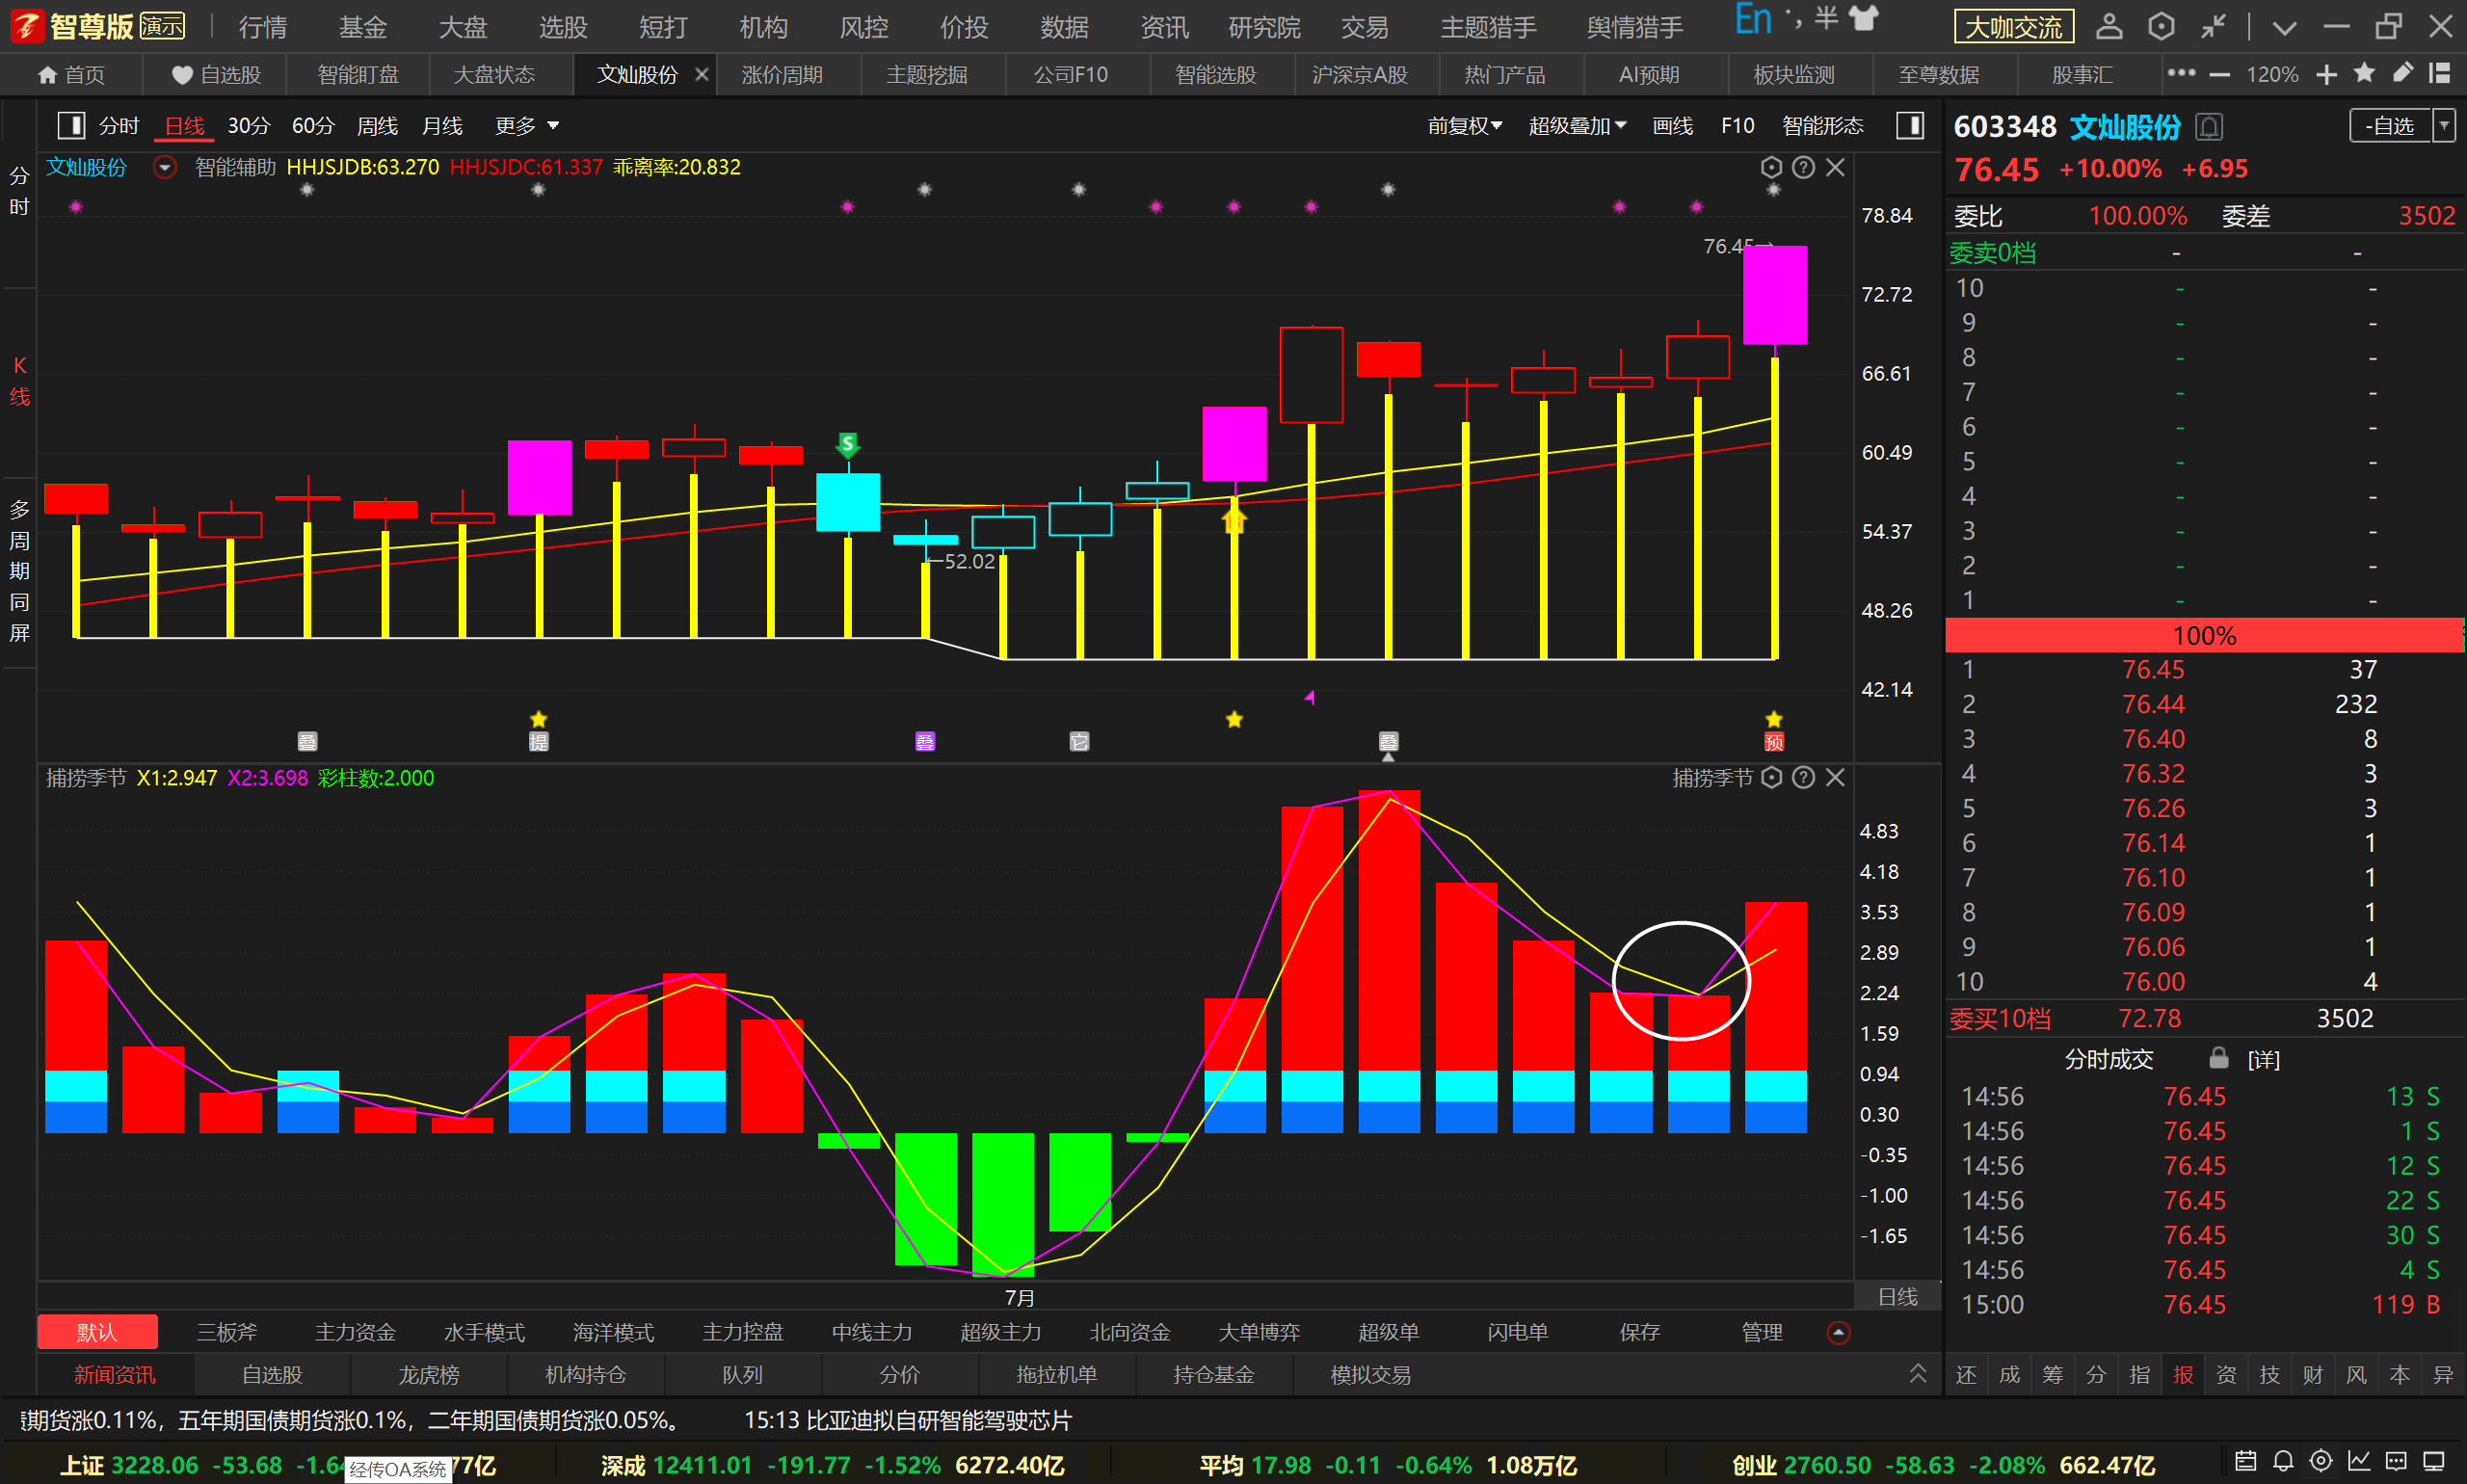The height and width of the screenshot is (1484, 2467).
Task: Select the 主力资金 indicator tab
Action: [x=355, y=1332]
